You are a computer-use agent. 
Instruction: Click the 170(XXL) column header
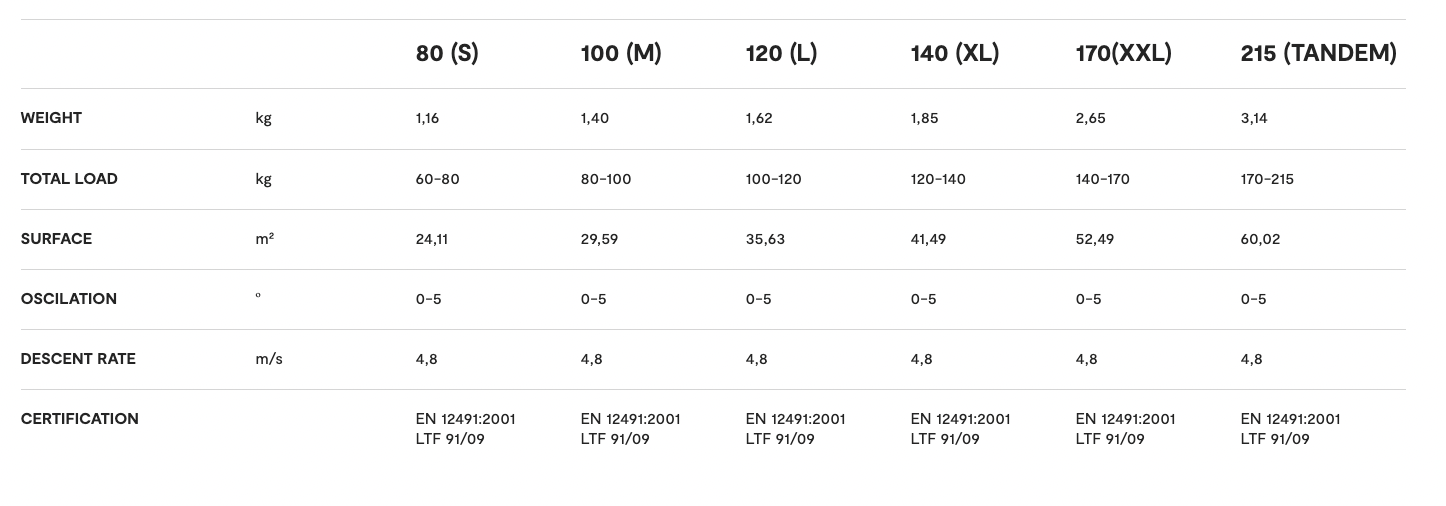pos(1123,54)
